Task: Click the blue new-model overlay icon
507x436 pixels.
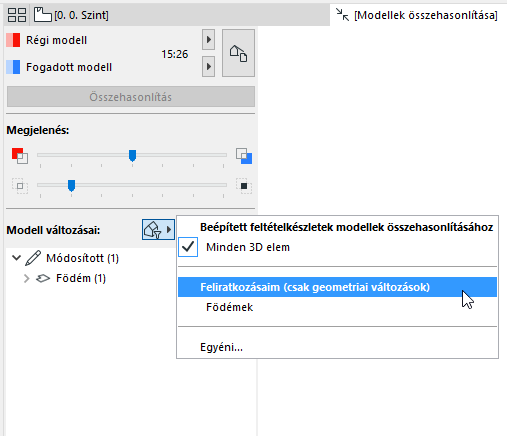Action: click(244, 156)
